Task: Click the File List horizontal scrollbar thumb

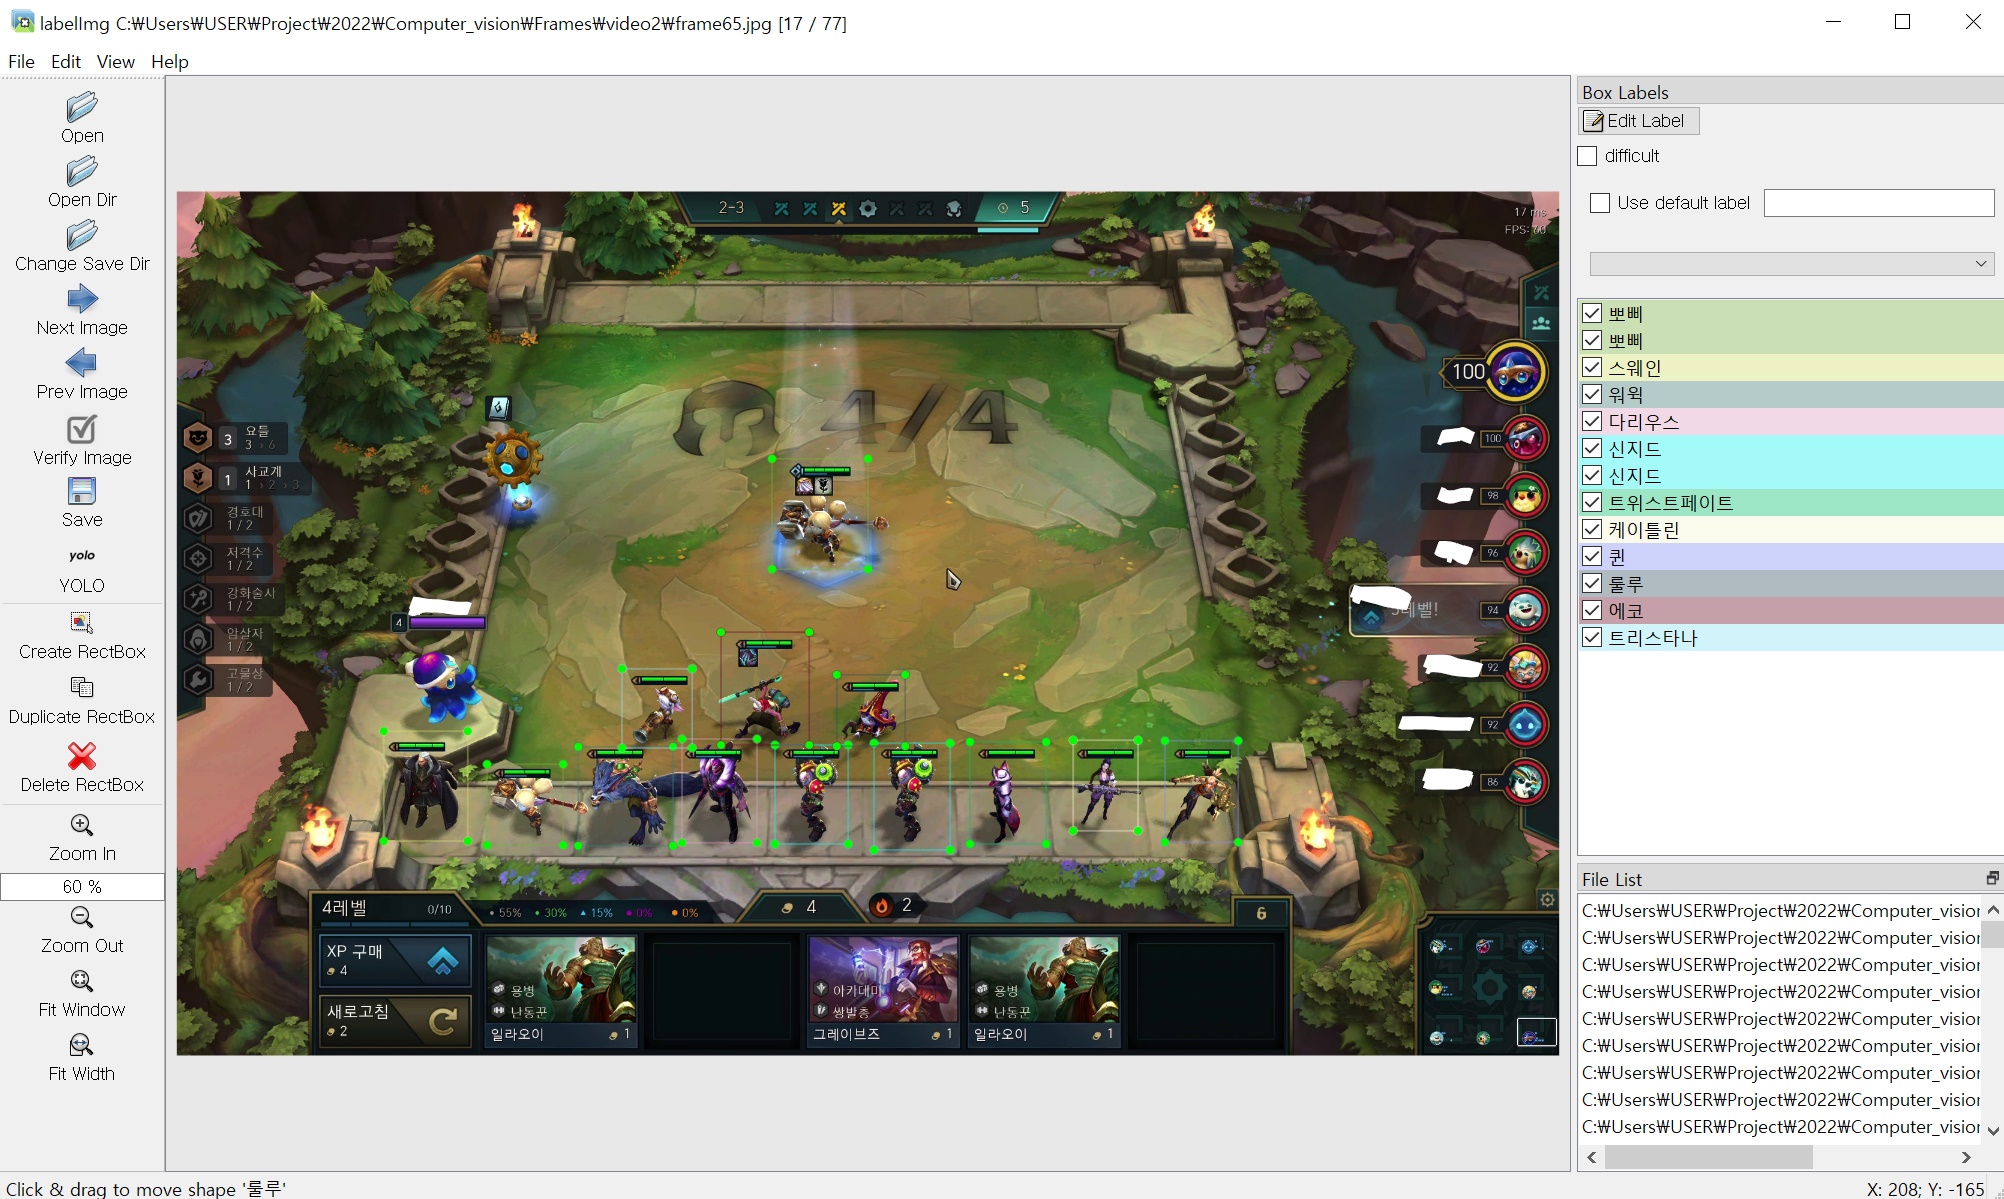Action: pyautogui.click(x=1708, y=1157)
